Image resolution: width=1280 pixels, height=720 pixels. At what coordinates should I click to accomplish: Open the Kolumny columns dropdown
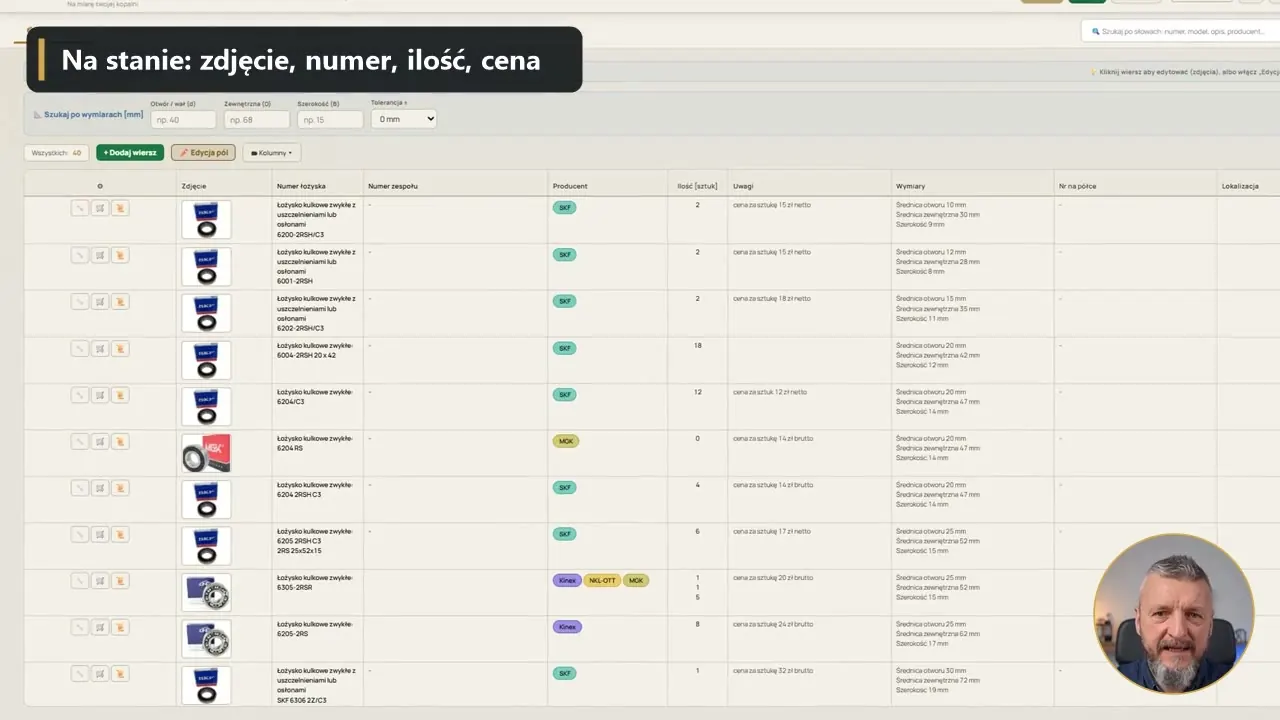(272, 153)
